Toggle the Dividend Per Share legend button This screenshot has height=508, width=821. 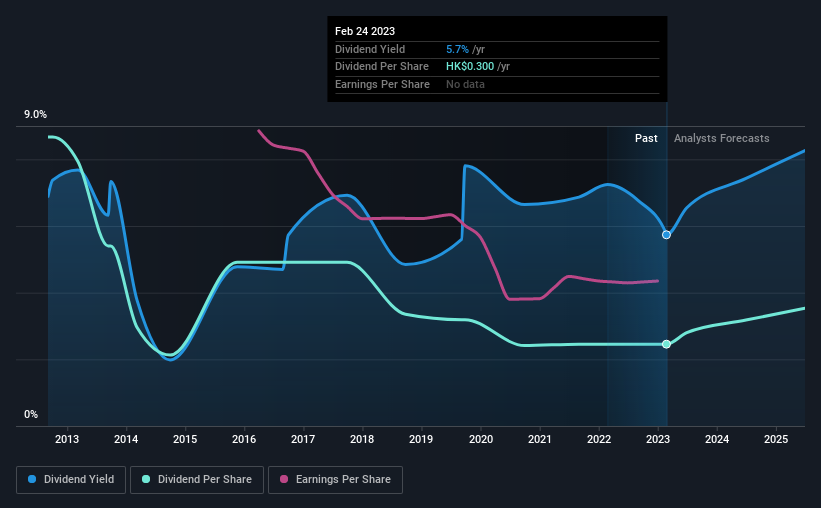(x=197, y=480)
